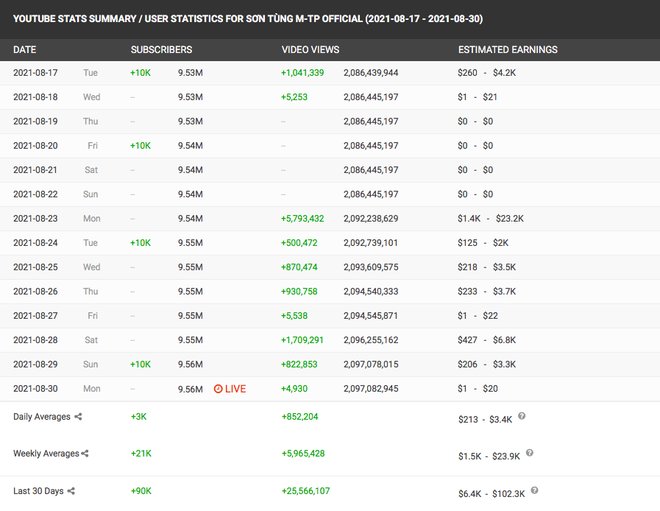The width and height of the screenshot is (660, 511).
Task: Select date 2021-08-17
Action: [35, 73]
